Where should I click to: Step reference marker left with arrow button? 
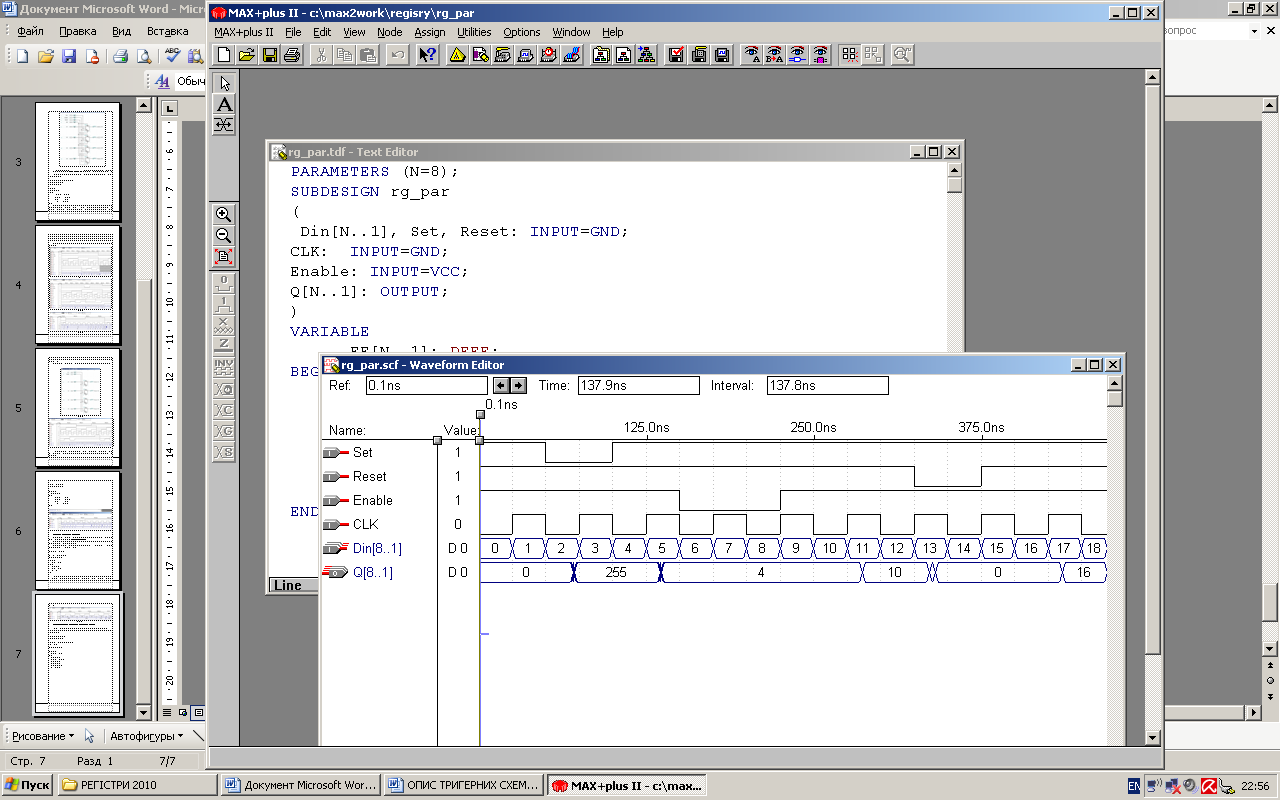click(502, 385)
